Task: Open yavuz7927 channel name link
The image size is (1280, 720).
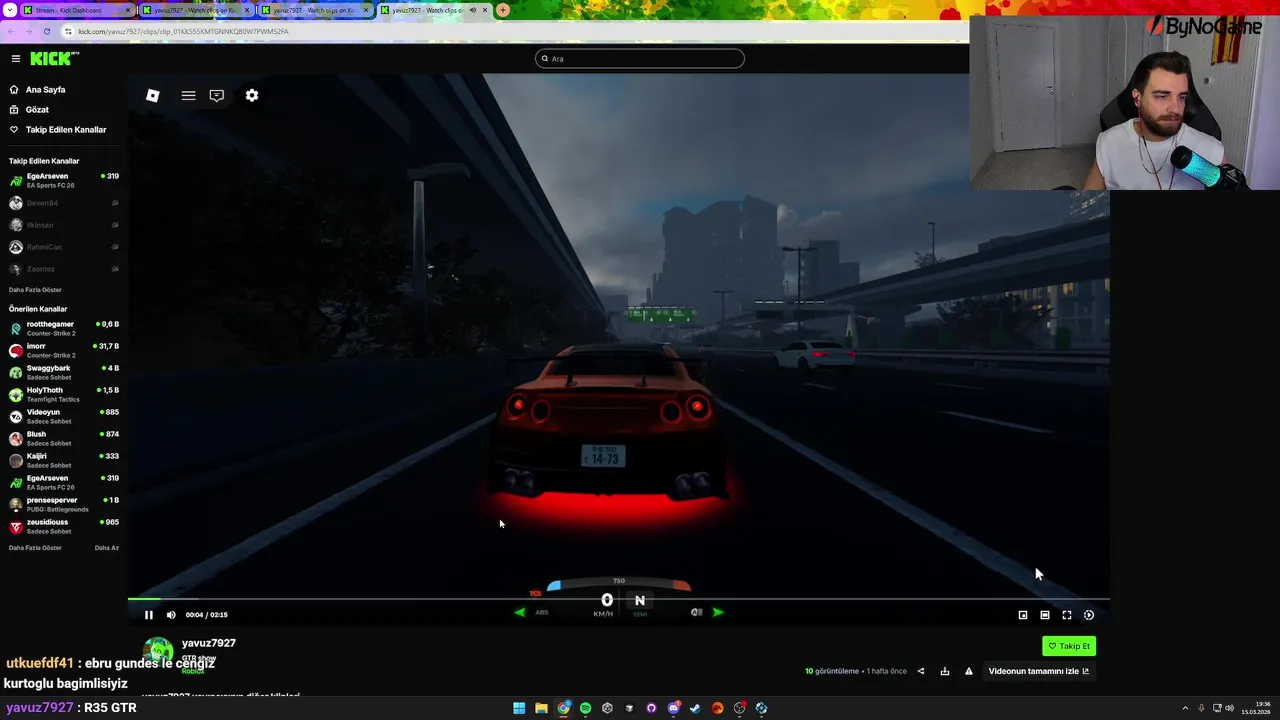Action: click(209, 643)
